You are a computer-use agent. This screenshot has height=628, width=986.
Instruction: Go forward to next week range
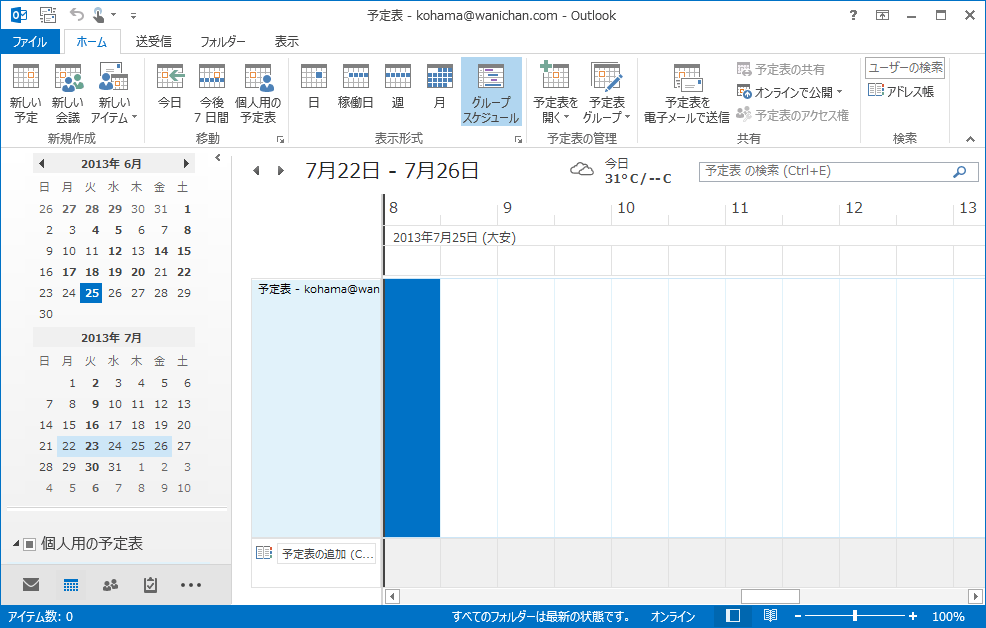click(x=280, y=170)
